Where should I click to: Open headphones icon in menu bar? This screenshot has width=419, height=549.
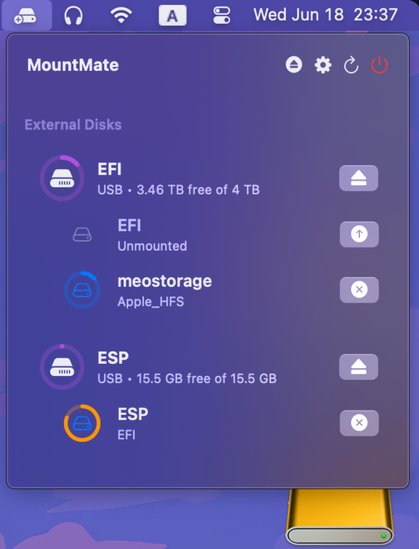pyautogui.click(x=74, y=16)
